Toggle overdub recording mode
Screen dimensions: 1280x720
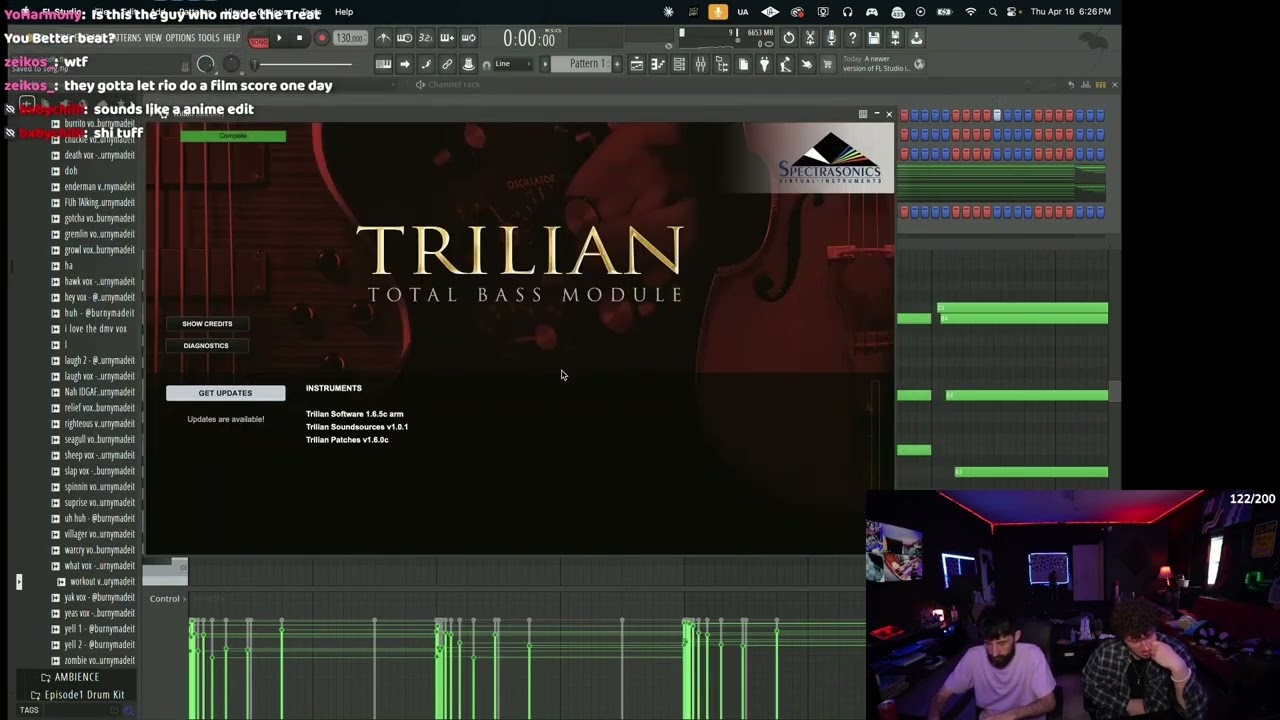click(447, 38)
